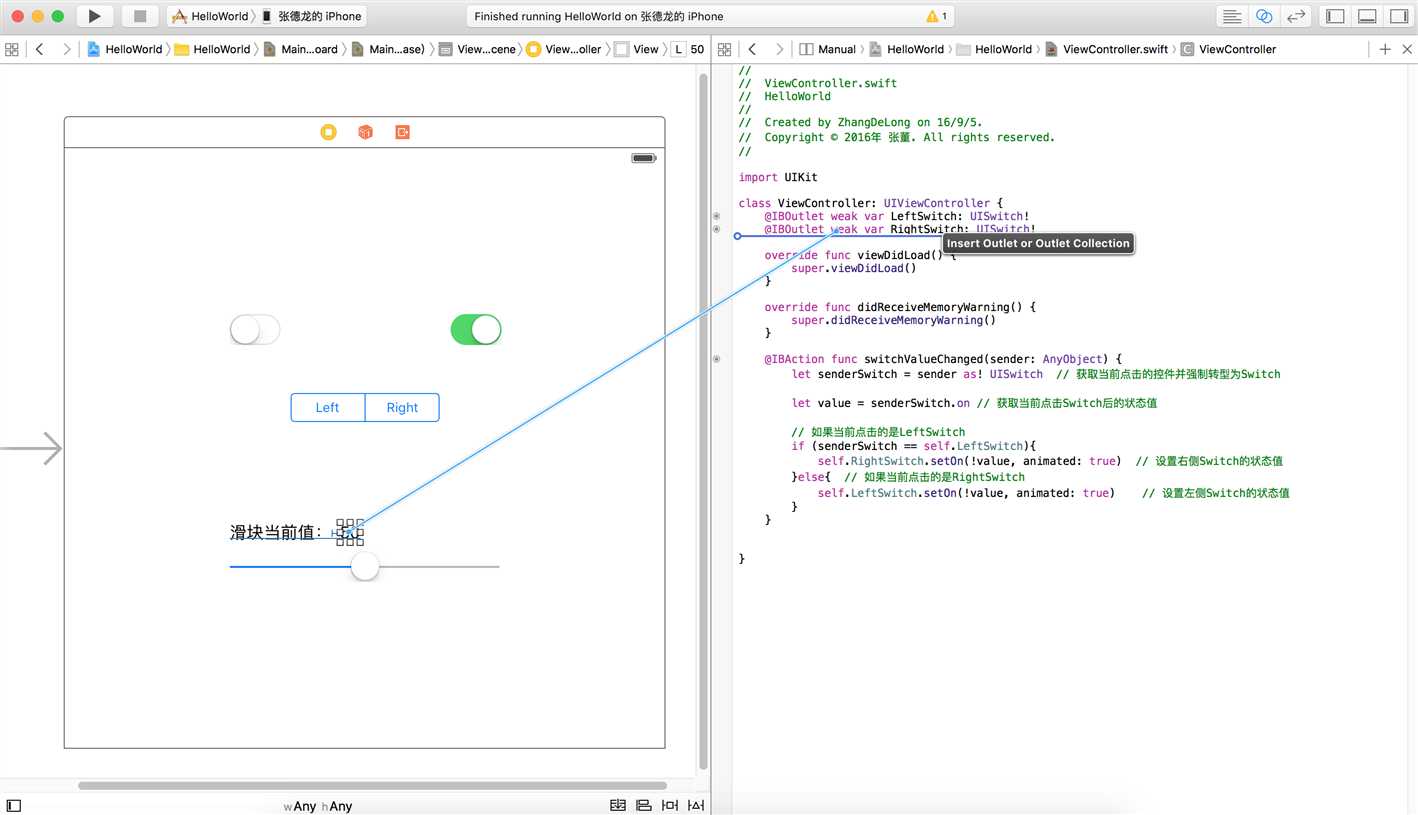Screen dimensions: 1418x815
Task: Select the First Responder dock icon
Action: pos(365,132)
